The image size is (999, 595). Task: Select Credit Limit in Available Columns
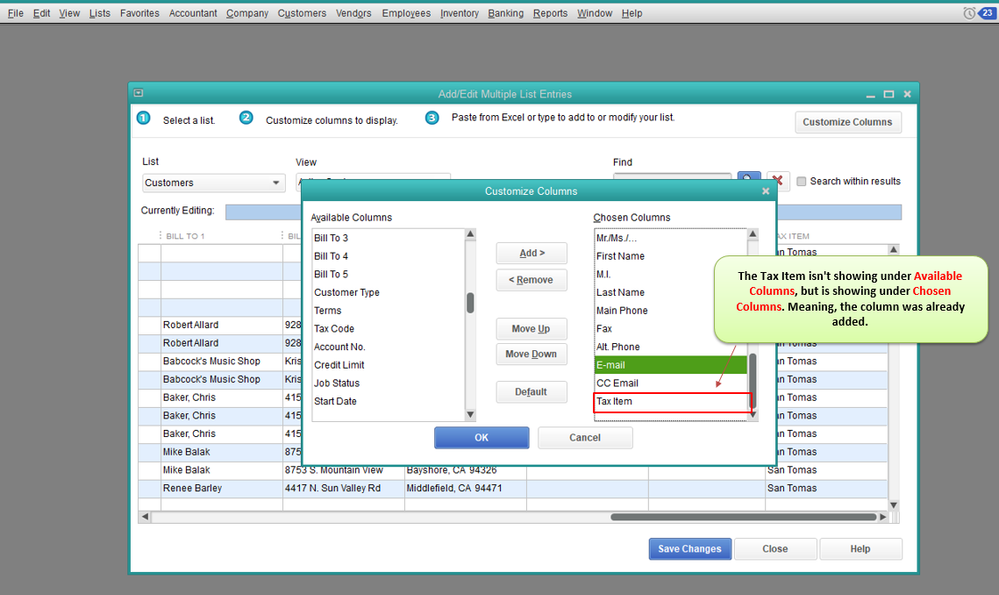click(x=389, y=365)
